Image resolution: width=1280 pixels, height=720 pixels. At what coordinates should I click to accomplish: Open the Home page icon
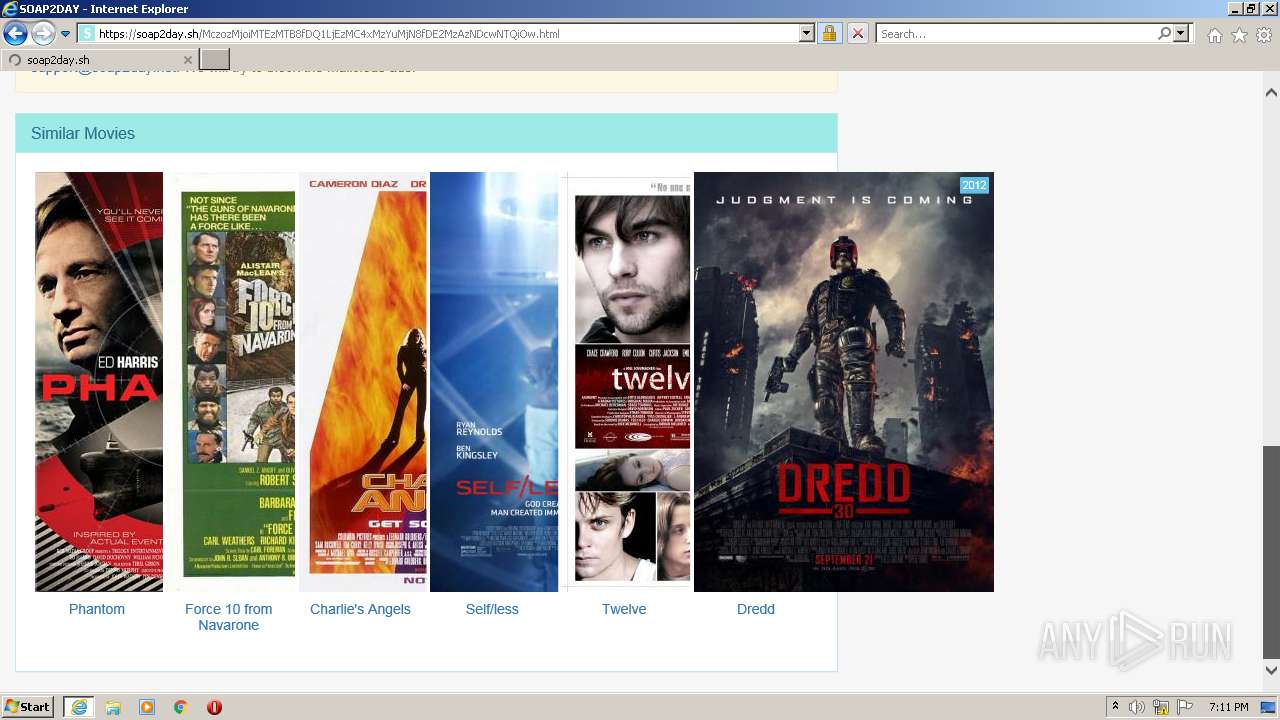point(1214,35)
